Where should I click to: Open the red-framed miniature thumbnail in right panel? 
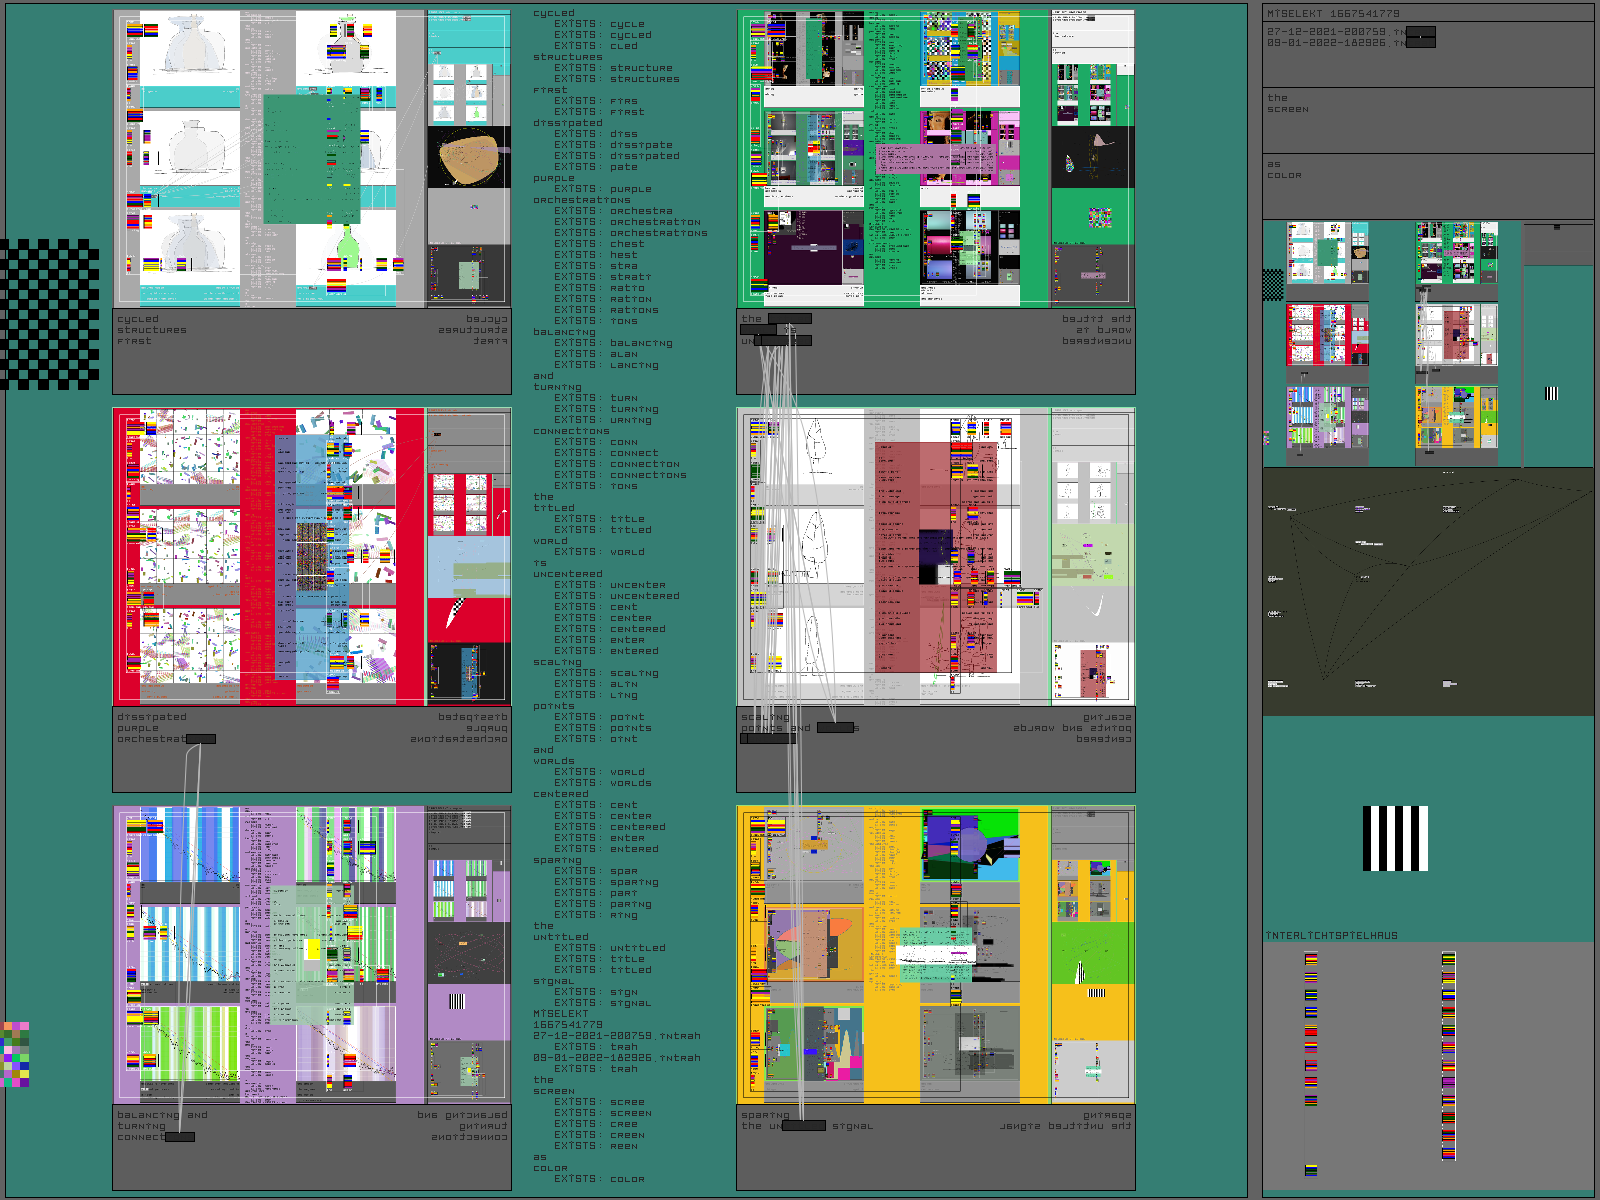[x=1327, y=336]
